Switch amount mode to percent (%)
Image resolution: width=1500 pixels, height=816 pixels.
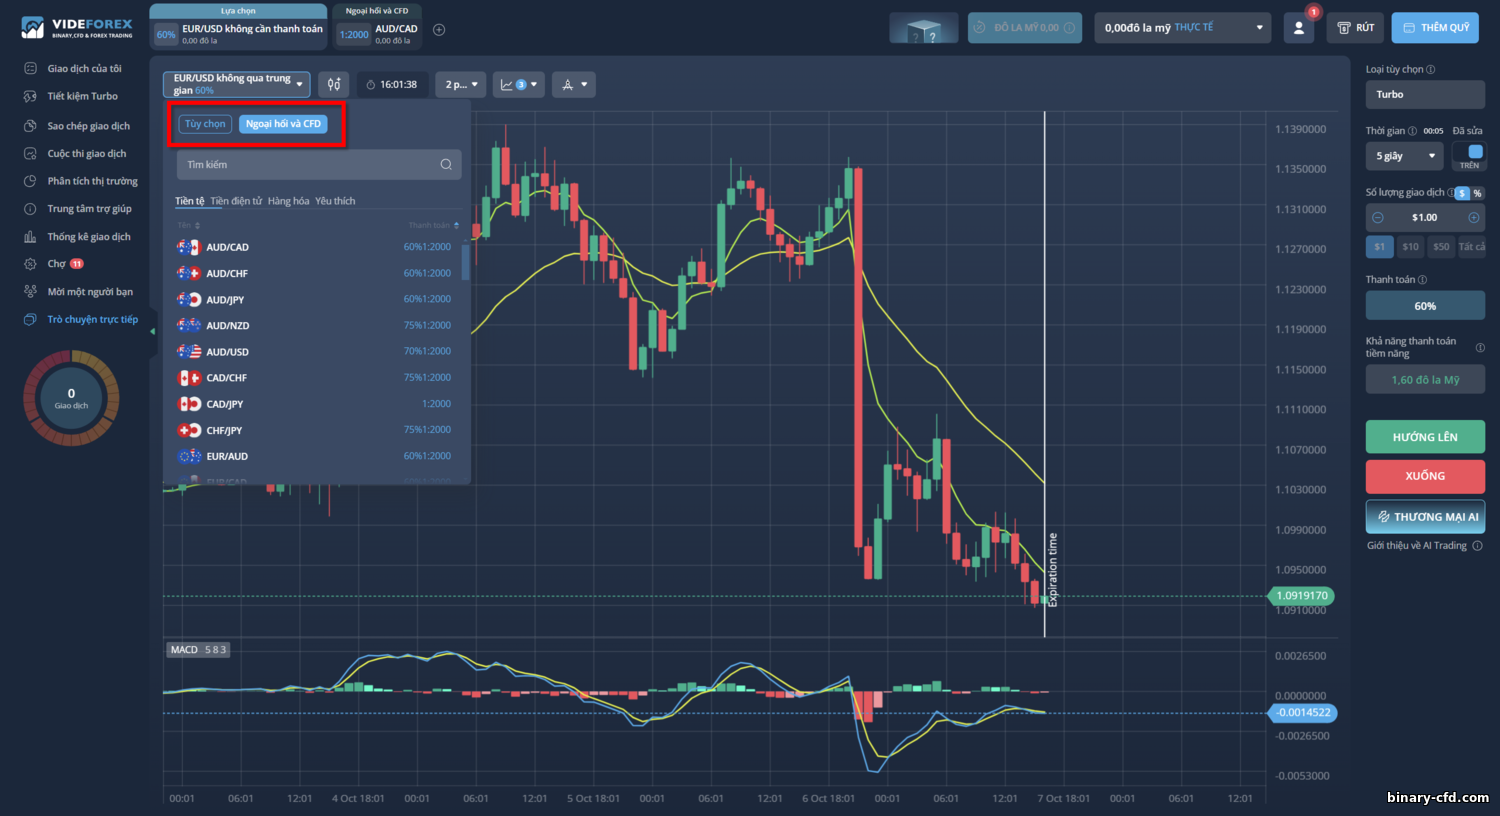coord(1477,193)
